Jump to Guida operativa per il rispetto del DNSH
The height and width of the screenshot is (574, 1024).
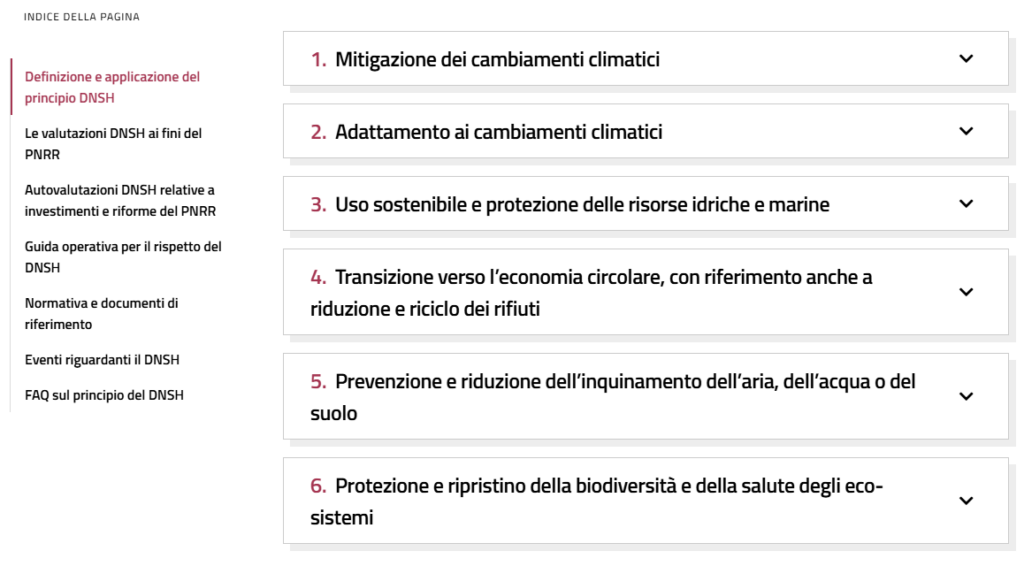click(x=123, y=257)
